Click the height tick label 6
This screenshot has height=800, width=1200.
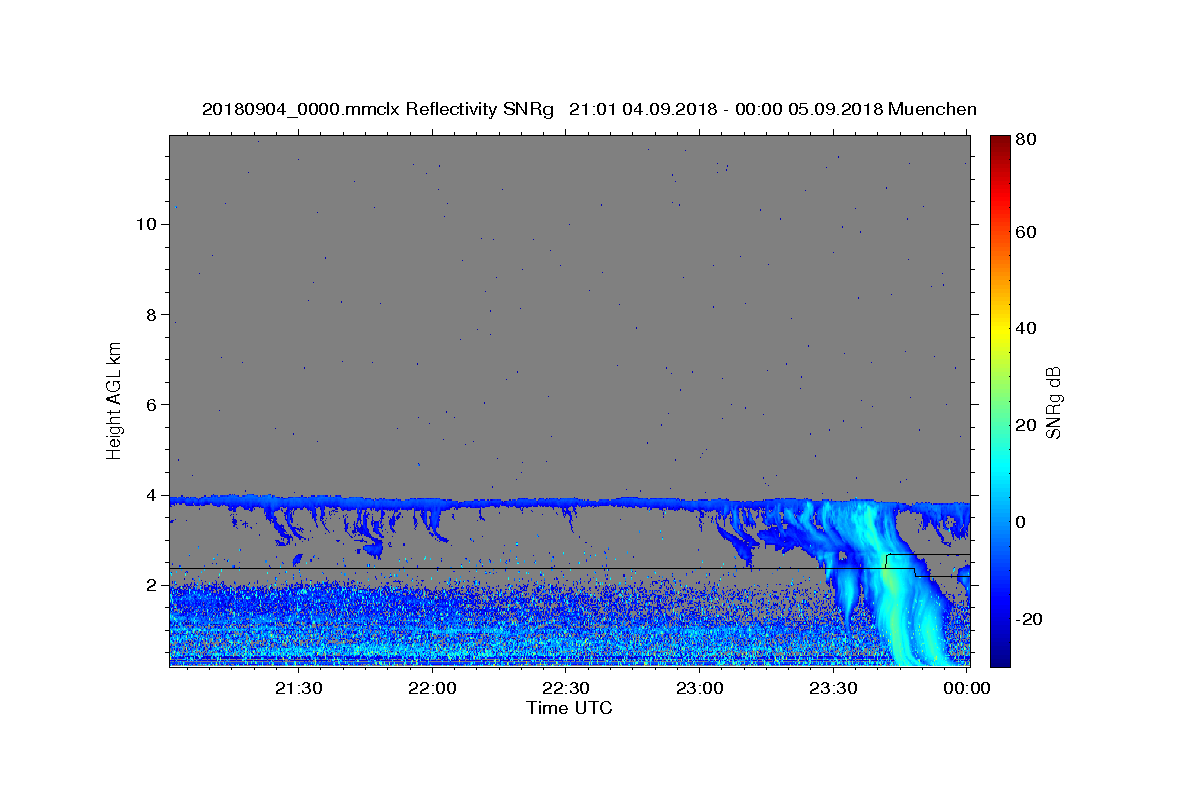pyautogui.click(x=151, y=404)
